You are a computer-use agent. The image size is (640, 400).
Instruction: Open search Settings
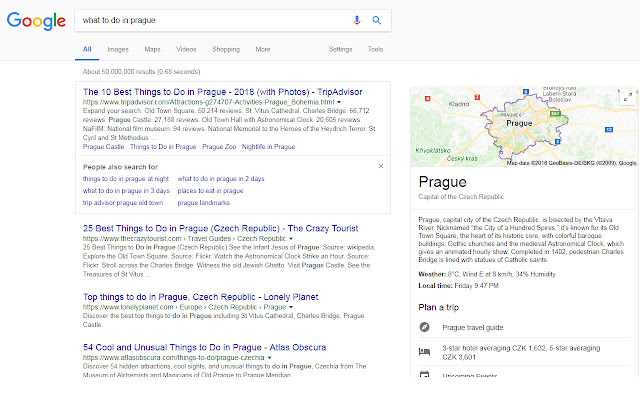(340, 49)
